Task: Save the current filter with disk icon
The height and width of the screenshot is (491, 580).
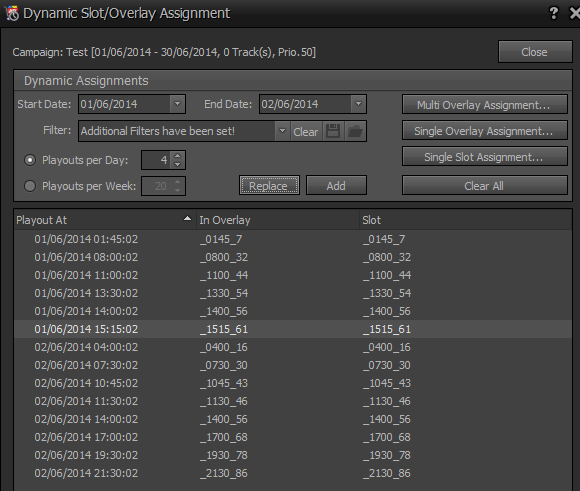Action: click(x=333, y=131)
